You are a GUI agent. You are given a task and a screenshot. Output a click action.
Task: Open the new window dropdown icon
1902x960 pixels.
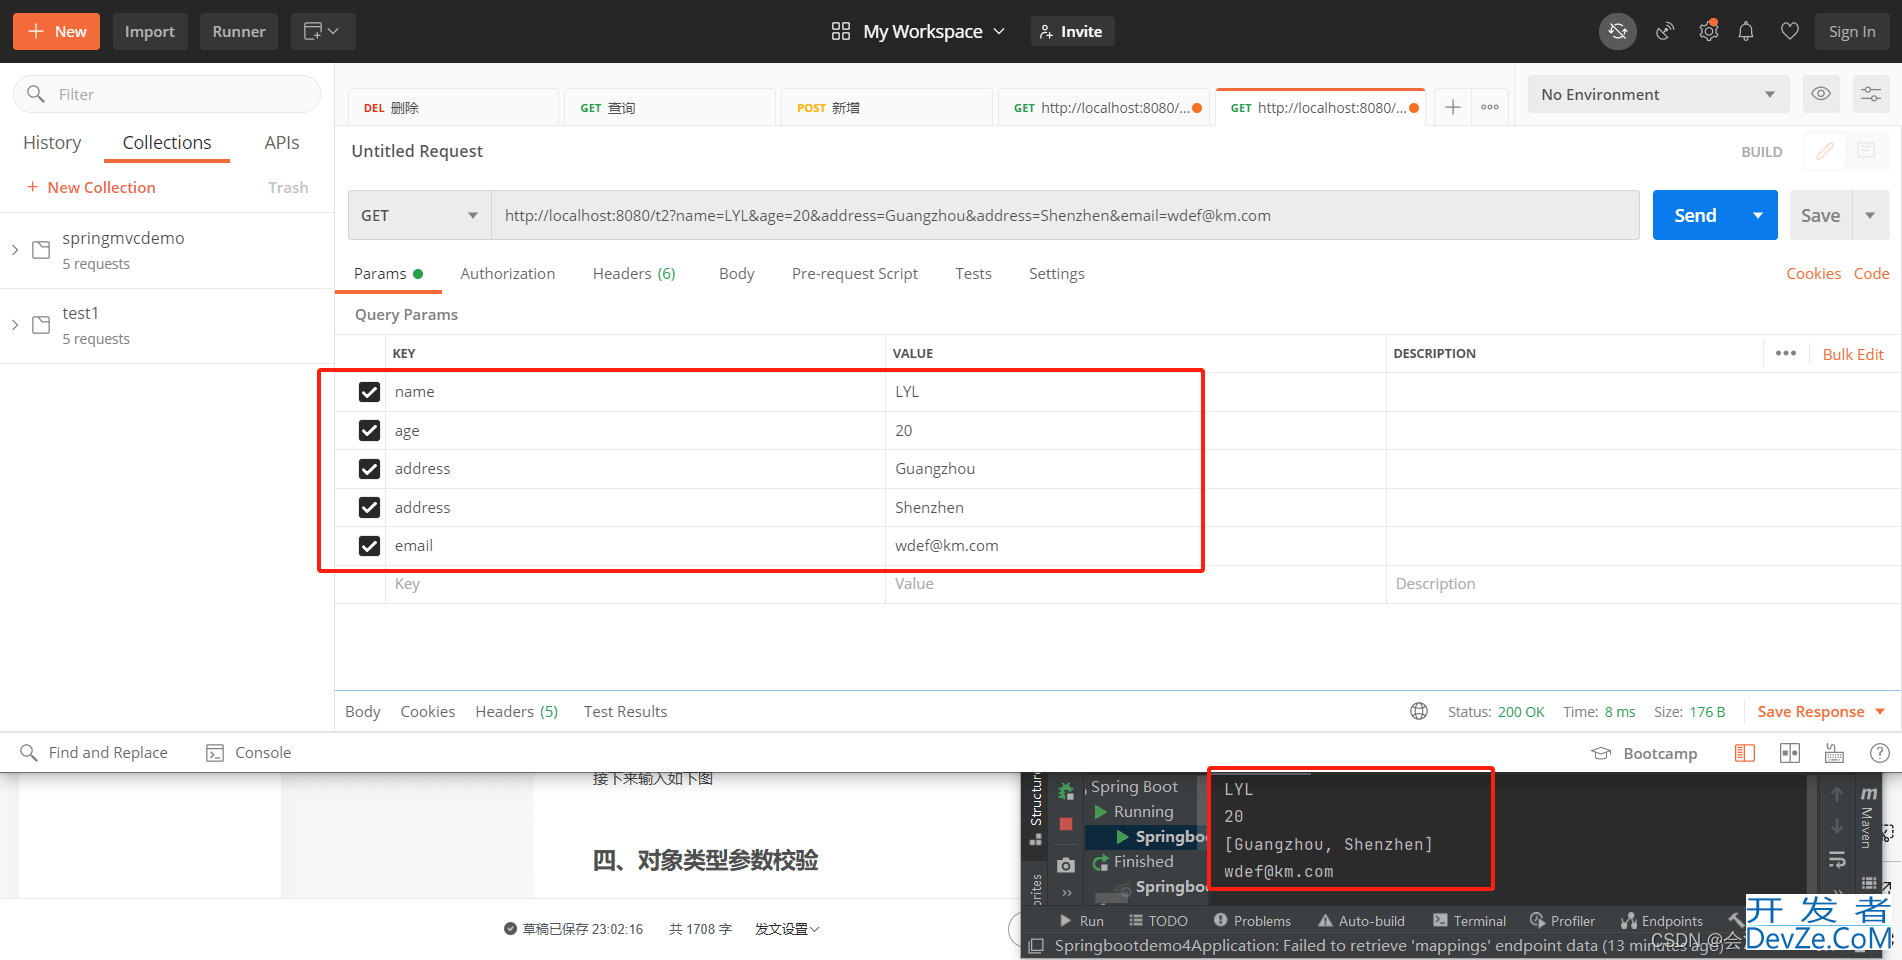[x=322, y=32]
